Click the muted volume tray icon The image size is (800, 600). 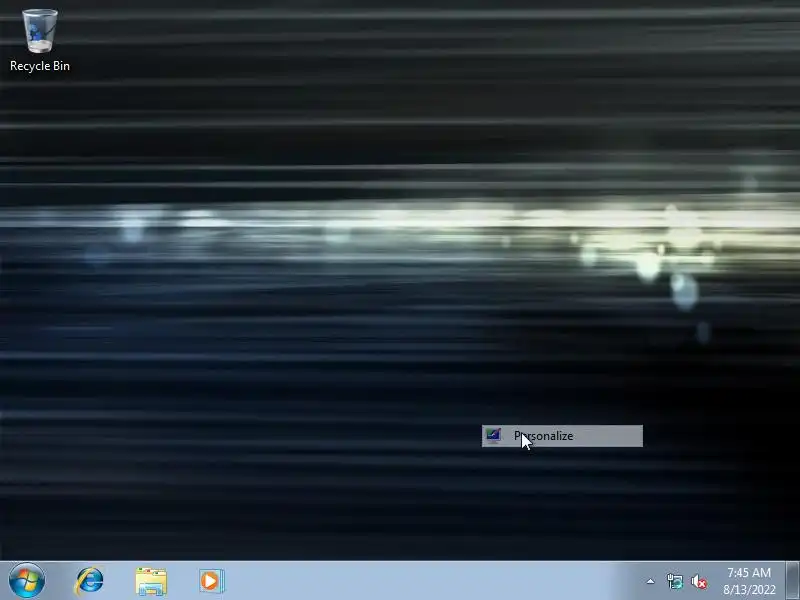tap(699, 582)
